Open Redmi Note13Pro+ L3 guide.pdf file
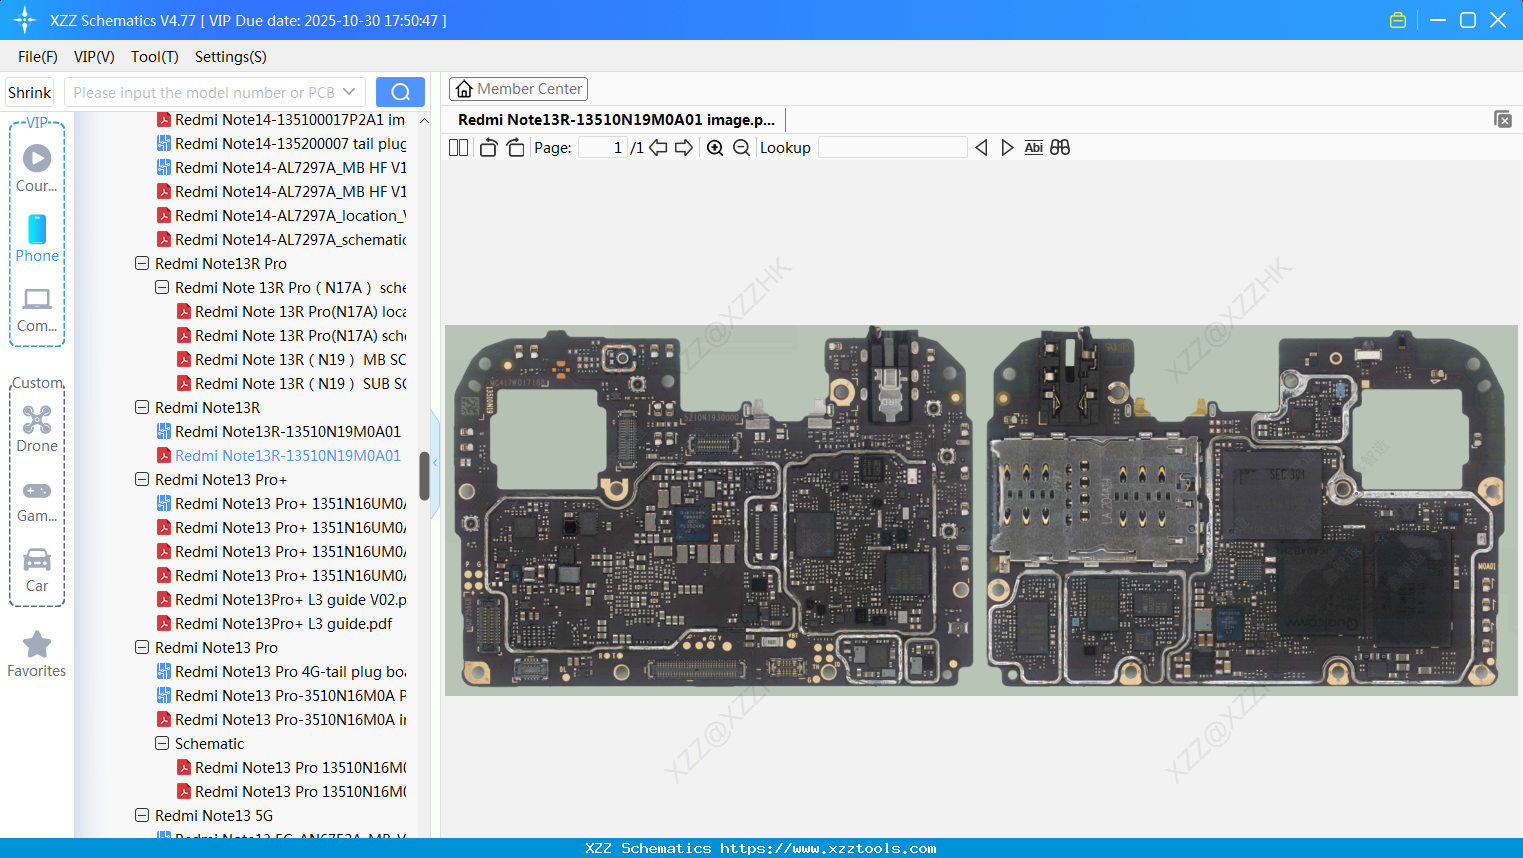 coord(283,624)
